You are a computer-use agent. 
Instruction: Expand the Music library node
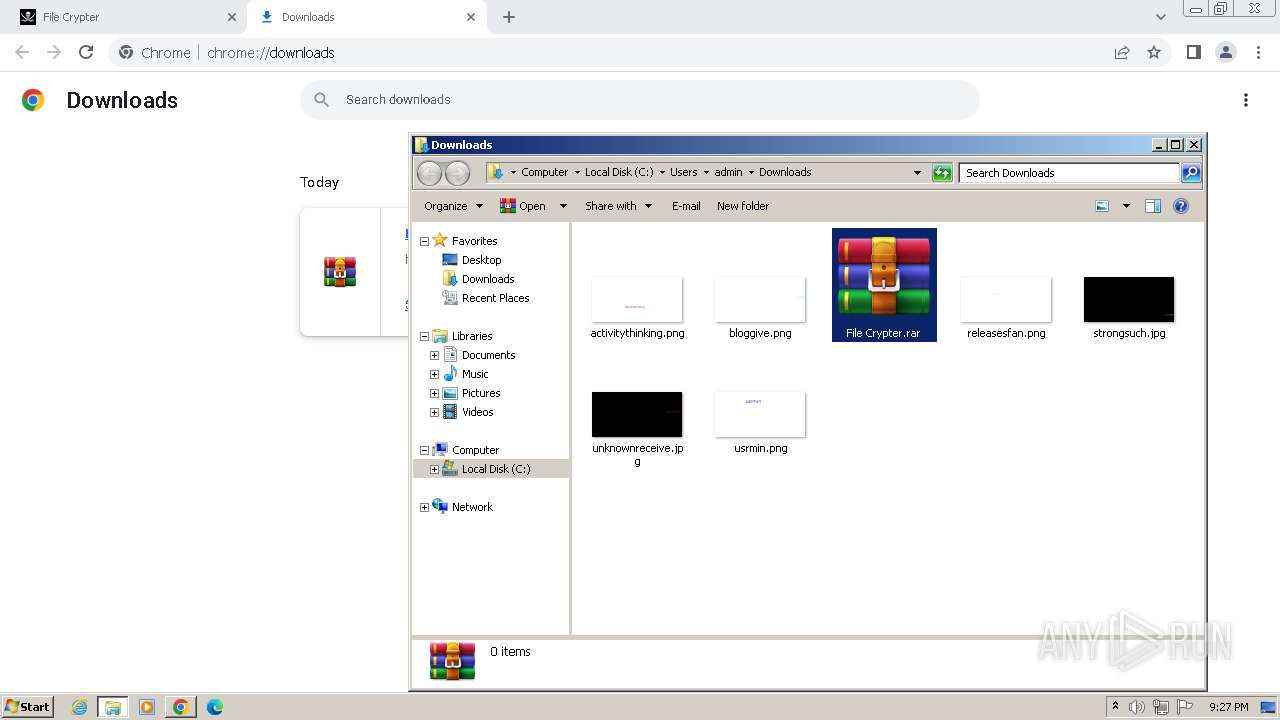434,374
